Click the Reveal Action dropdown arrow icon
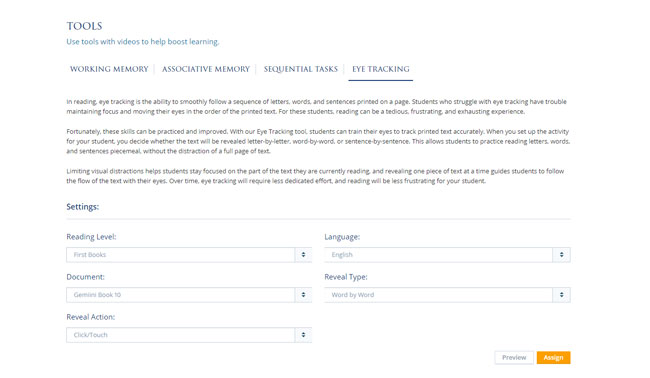The image size is (650, 378). (x=303, y=335)
